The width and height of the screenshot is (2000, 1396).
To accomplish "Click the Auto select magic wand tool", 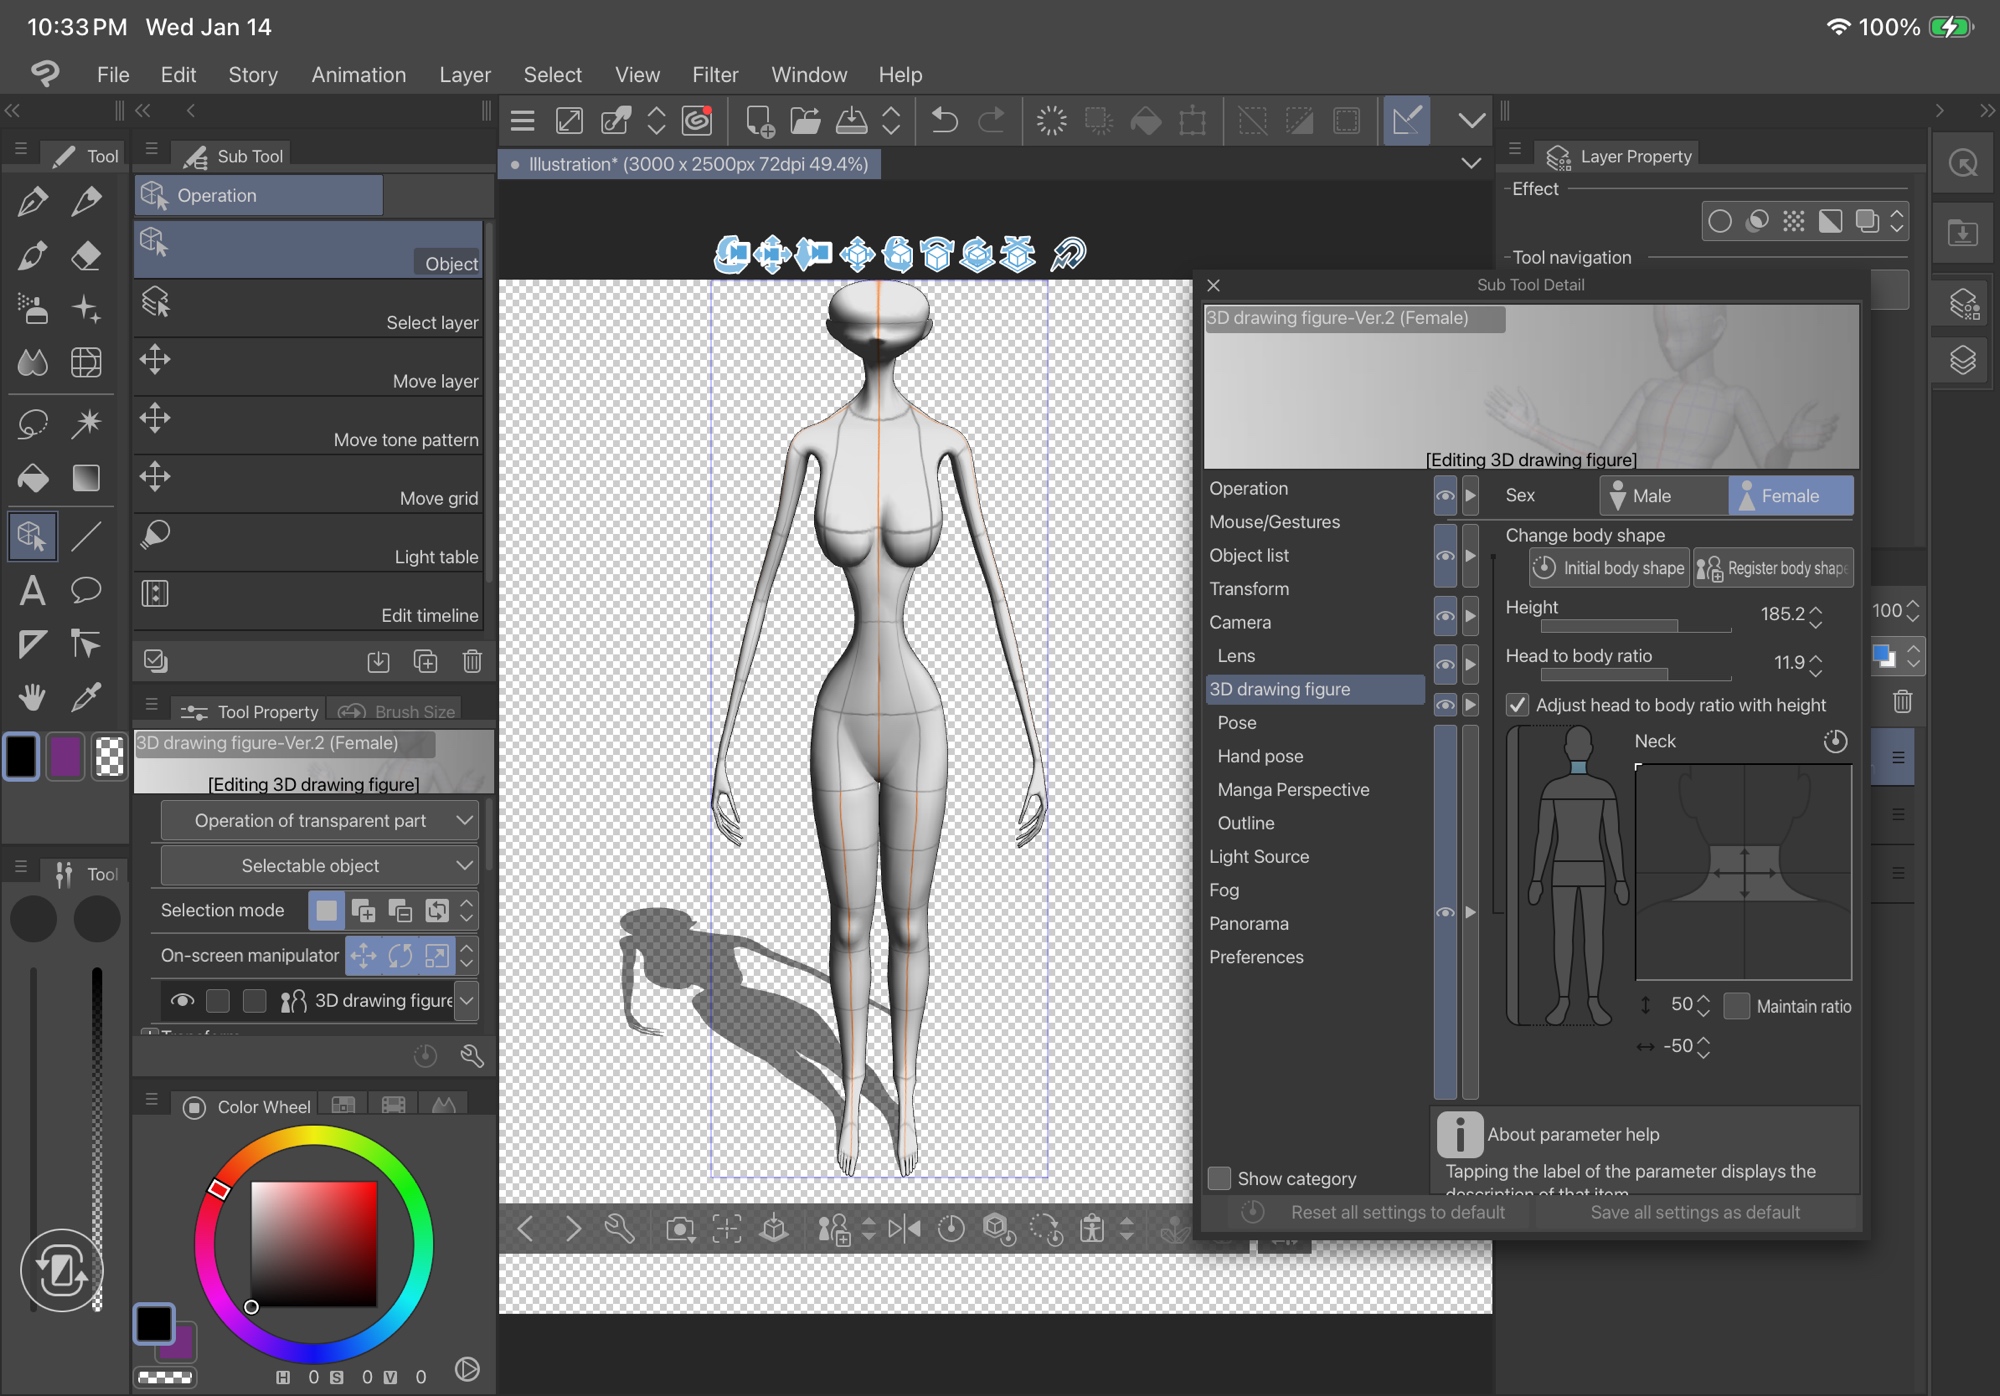I will click(x=86, y=424).
